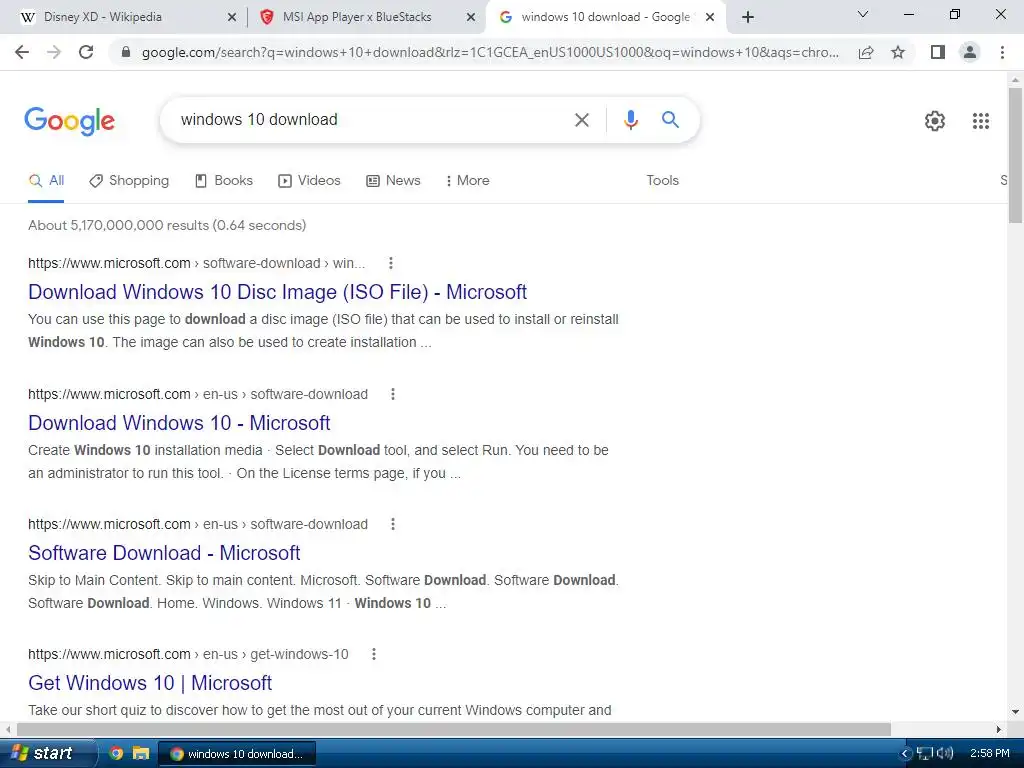This screenshot has width=1024, height=768.
Task: Share this page from address bar
Action: point(866,52)
